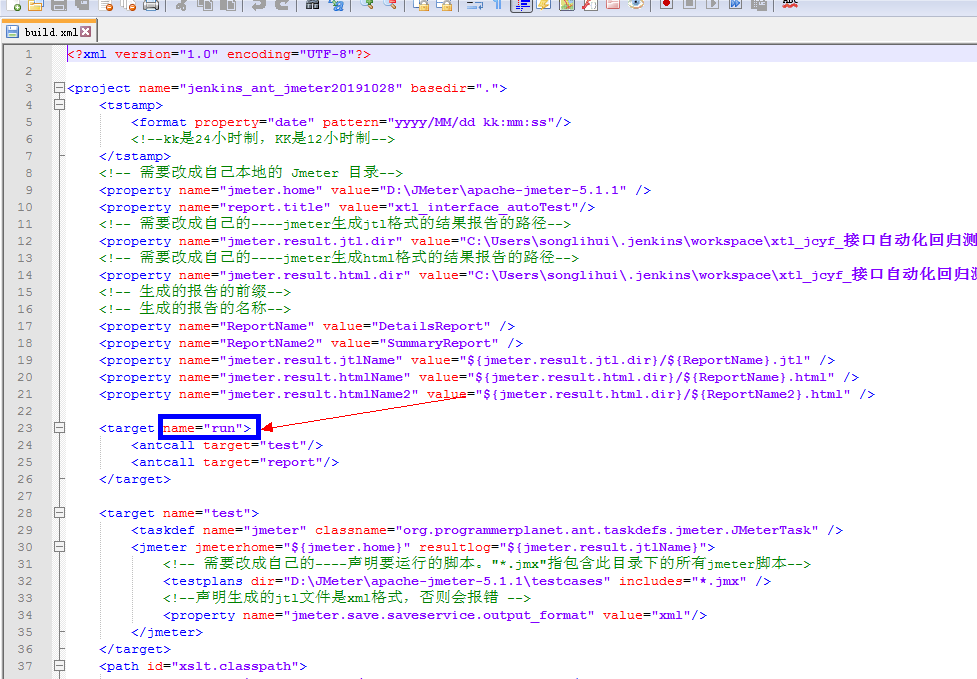Click Save recorded macro icon

(x=759, y=5)
